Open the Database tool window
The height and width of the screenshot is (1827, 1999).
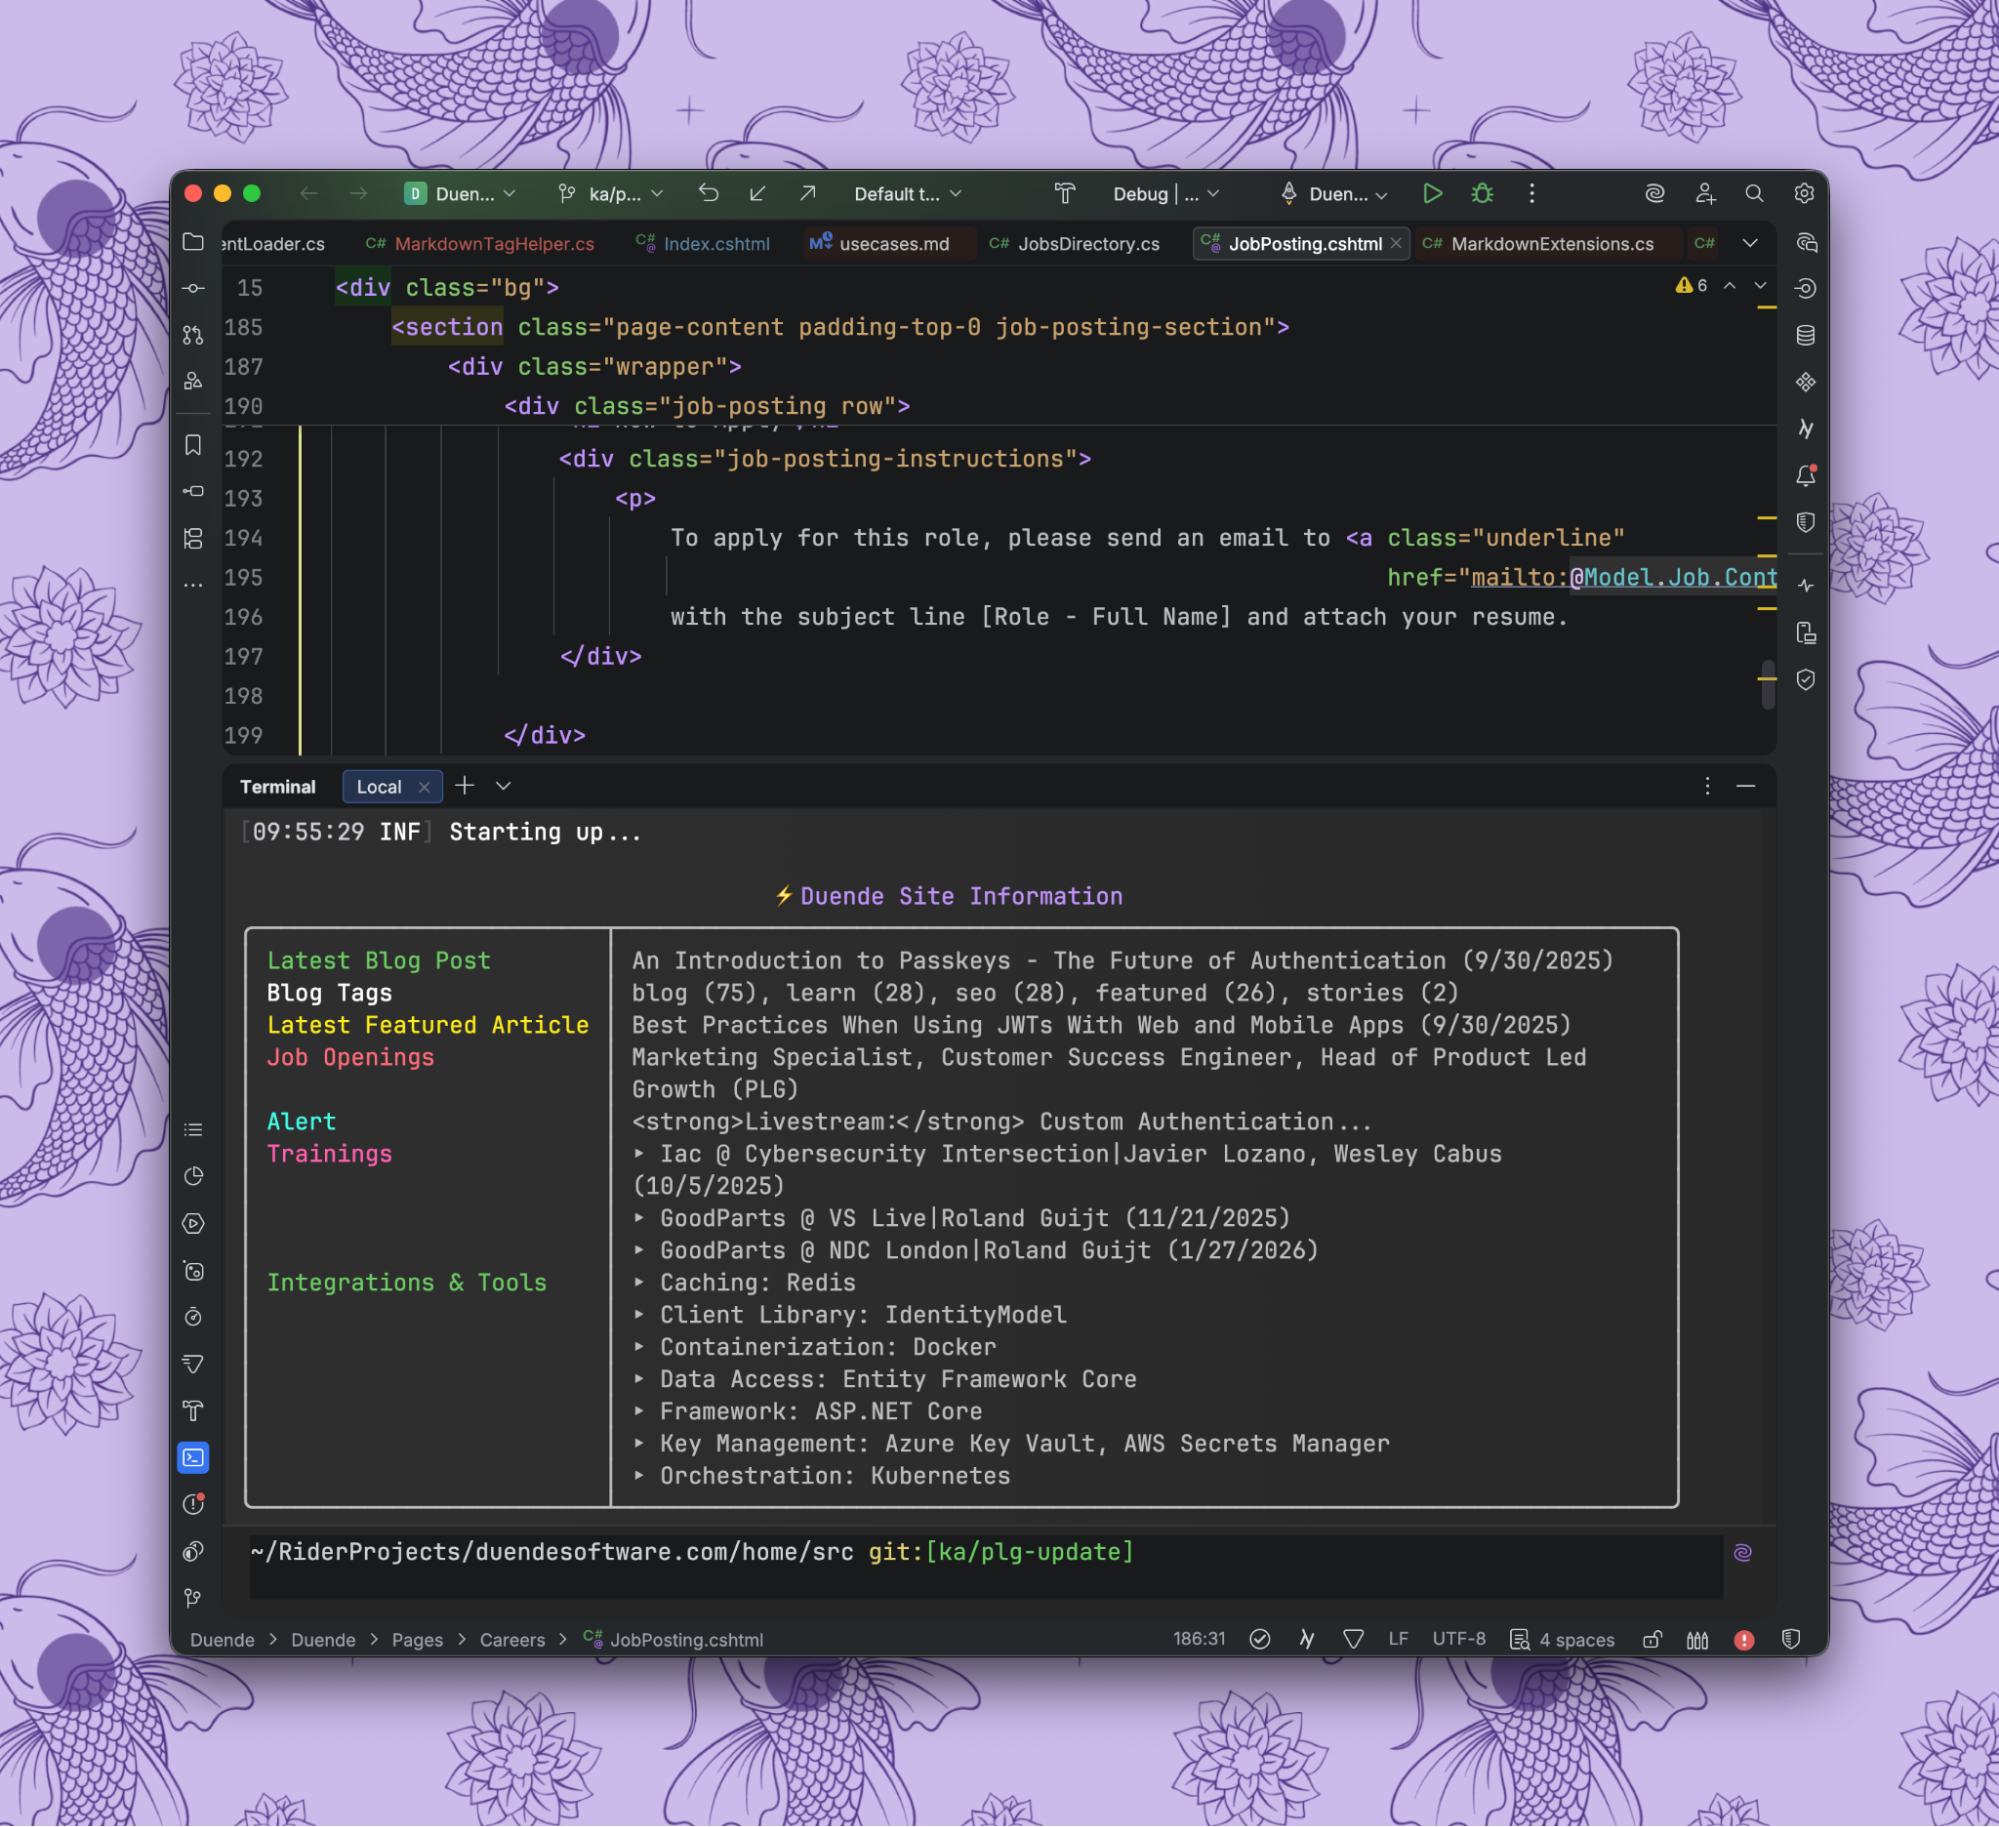click(x=1805, y=335)
